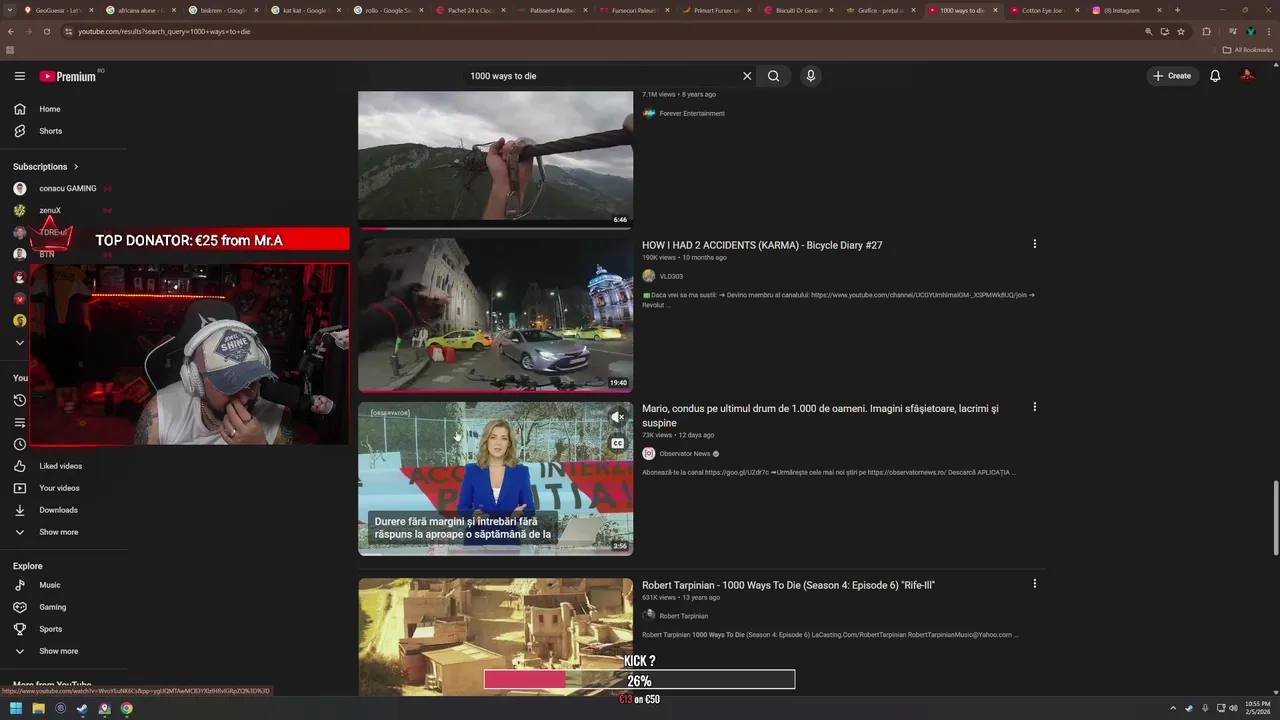
Task: Open options for Mario condus video
Action: [1034, 407]
